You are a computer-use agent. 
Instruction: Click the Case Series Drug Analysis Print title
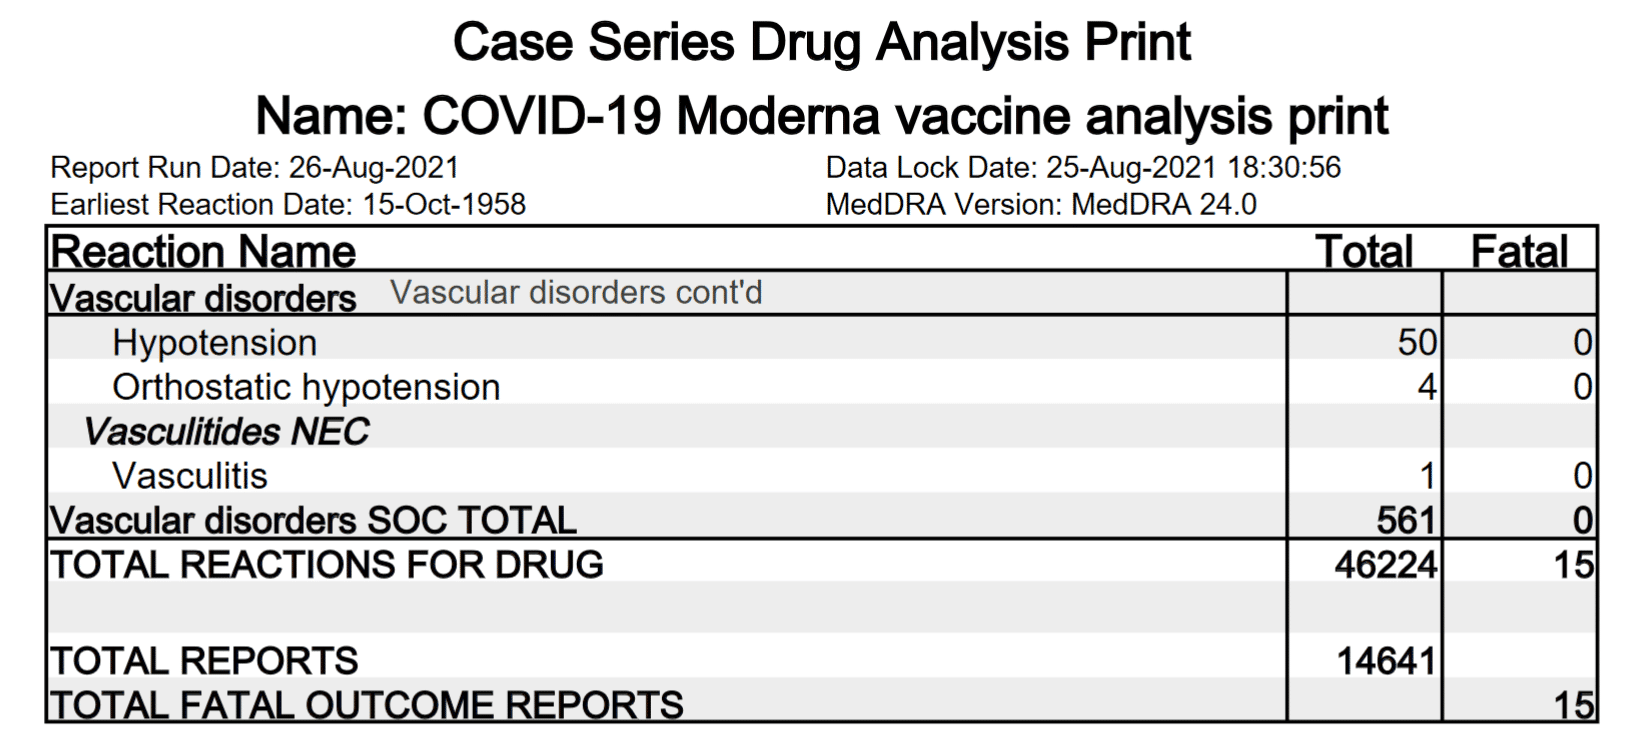[x=821, y=43]
